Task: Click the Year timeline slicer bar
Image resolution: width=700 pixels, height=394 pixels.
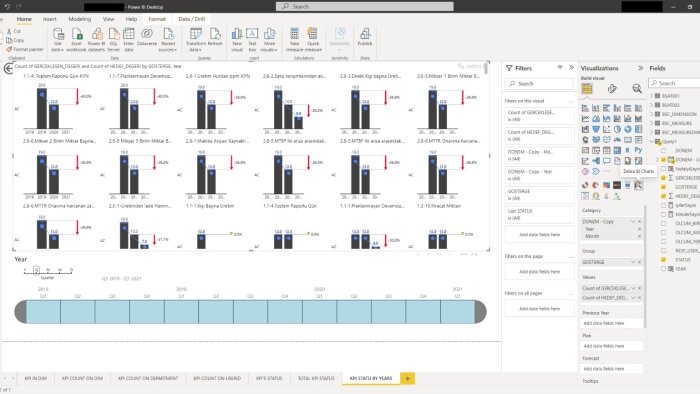Action: point(250,311)
